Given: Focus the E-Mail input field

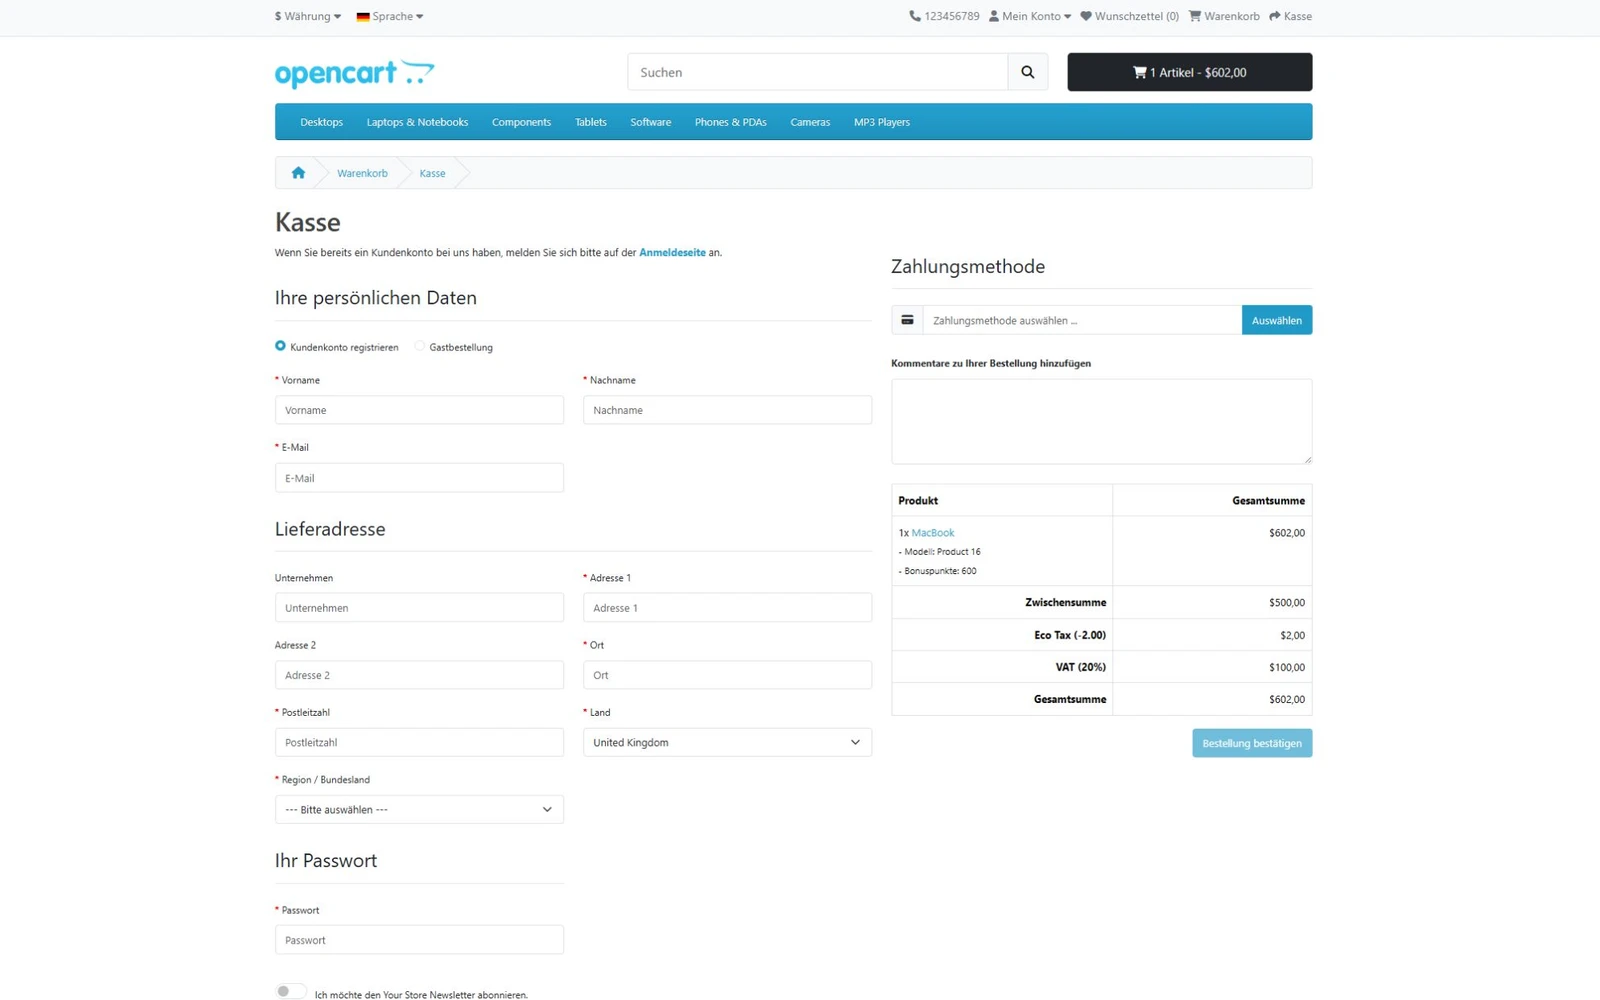Looking at the screenshot, I should tap(419, 478).
